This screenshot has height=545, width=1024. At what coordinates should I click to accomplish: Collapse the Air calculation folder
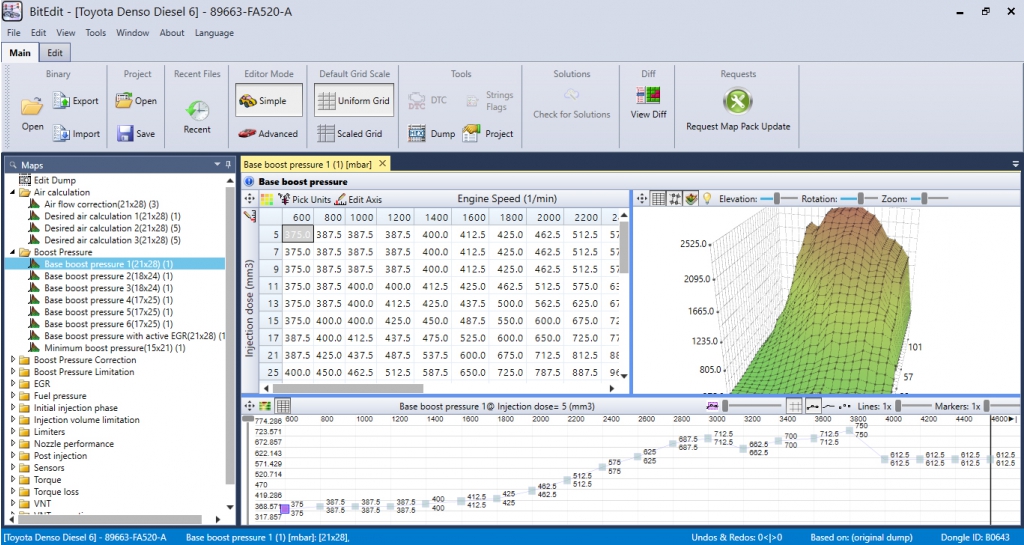pos(12,193)
